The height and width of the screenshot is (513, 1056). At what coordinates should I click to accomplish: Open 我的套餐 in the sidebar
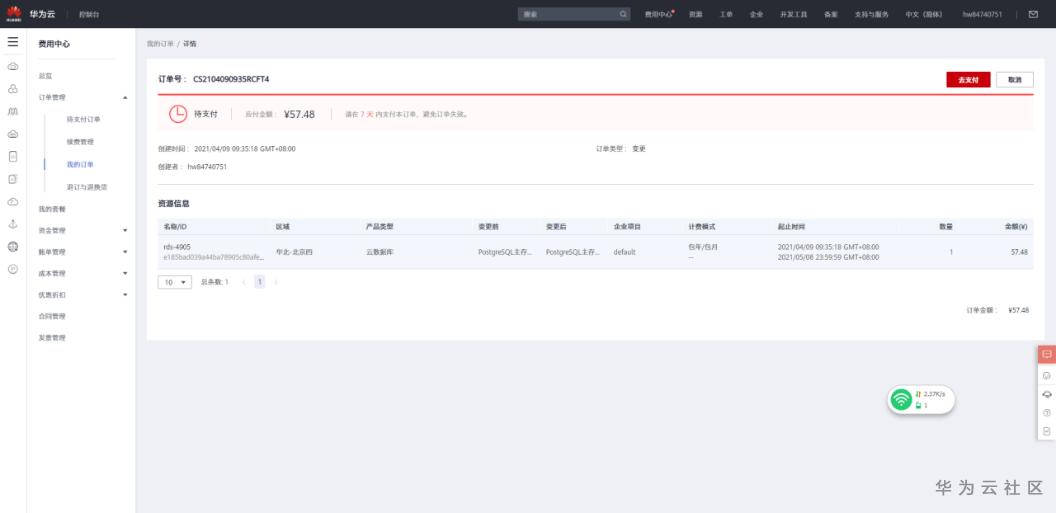(52, 209)
